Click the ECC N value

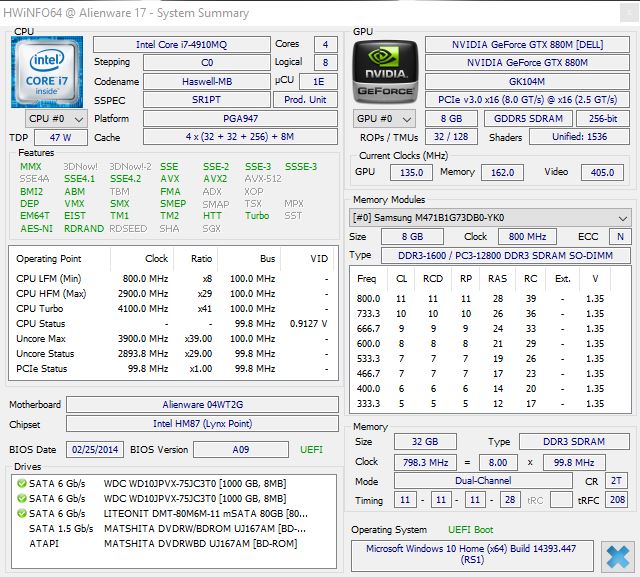pos(620,237)
